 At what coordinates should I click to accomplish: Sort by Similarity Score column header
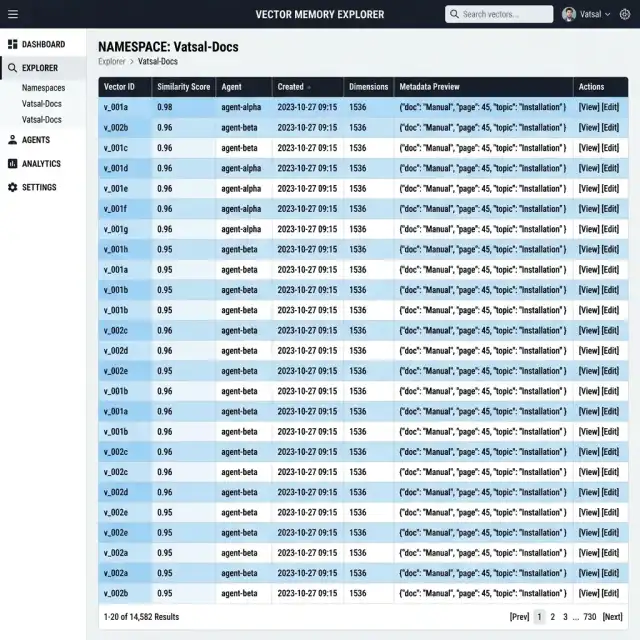pos(184,87)
